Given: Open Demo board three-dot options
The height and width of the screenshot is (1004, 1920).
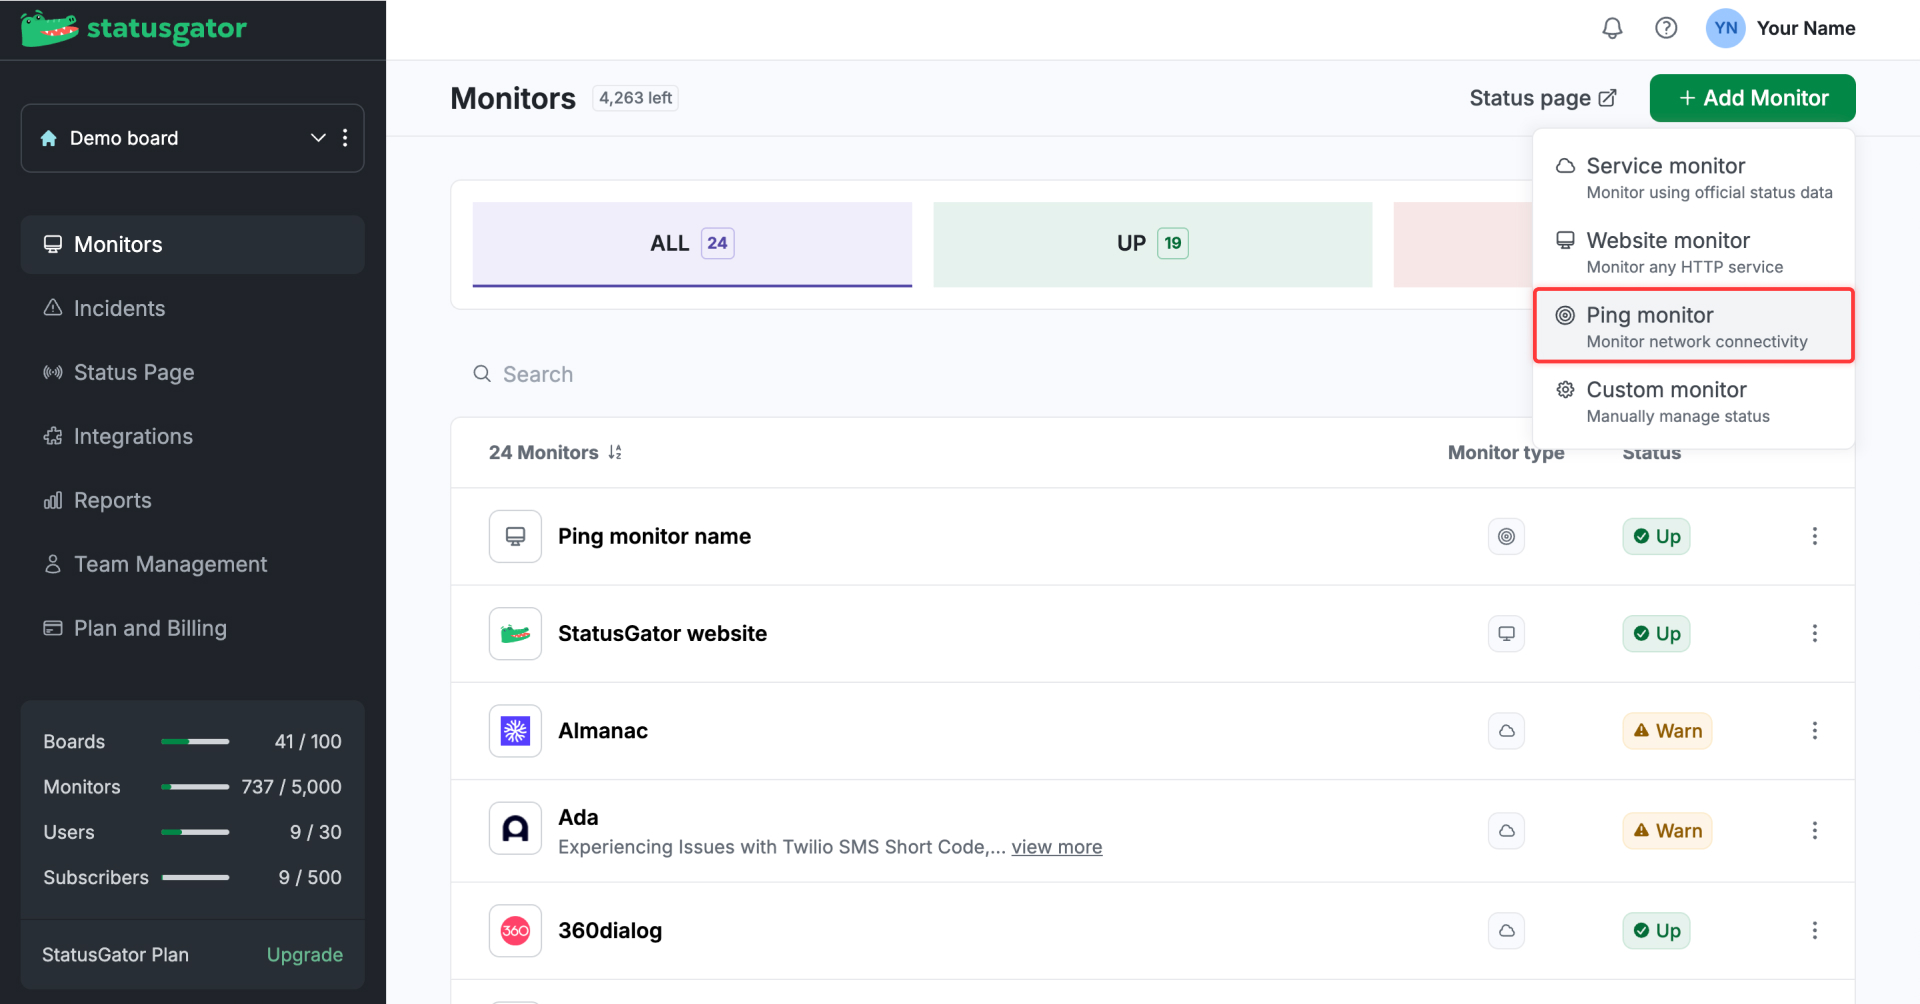Looking at the screenshot, I should 345,138.
